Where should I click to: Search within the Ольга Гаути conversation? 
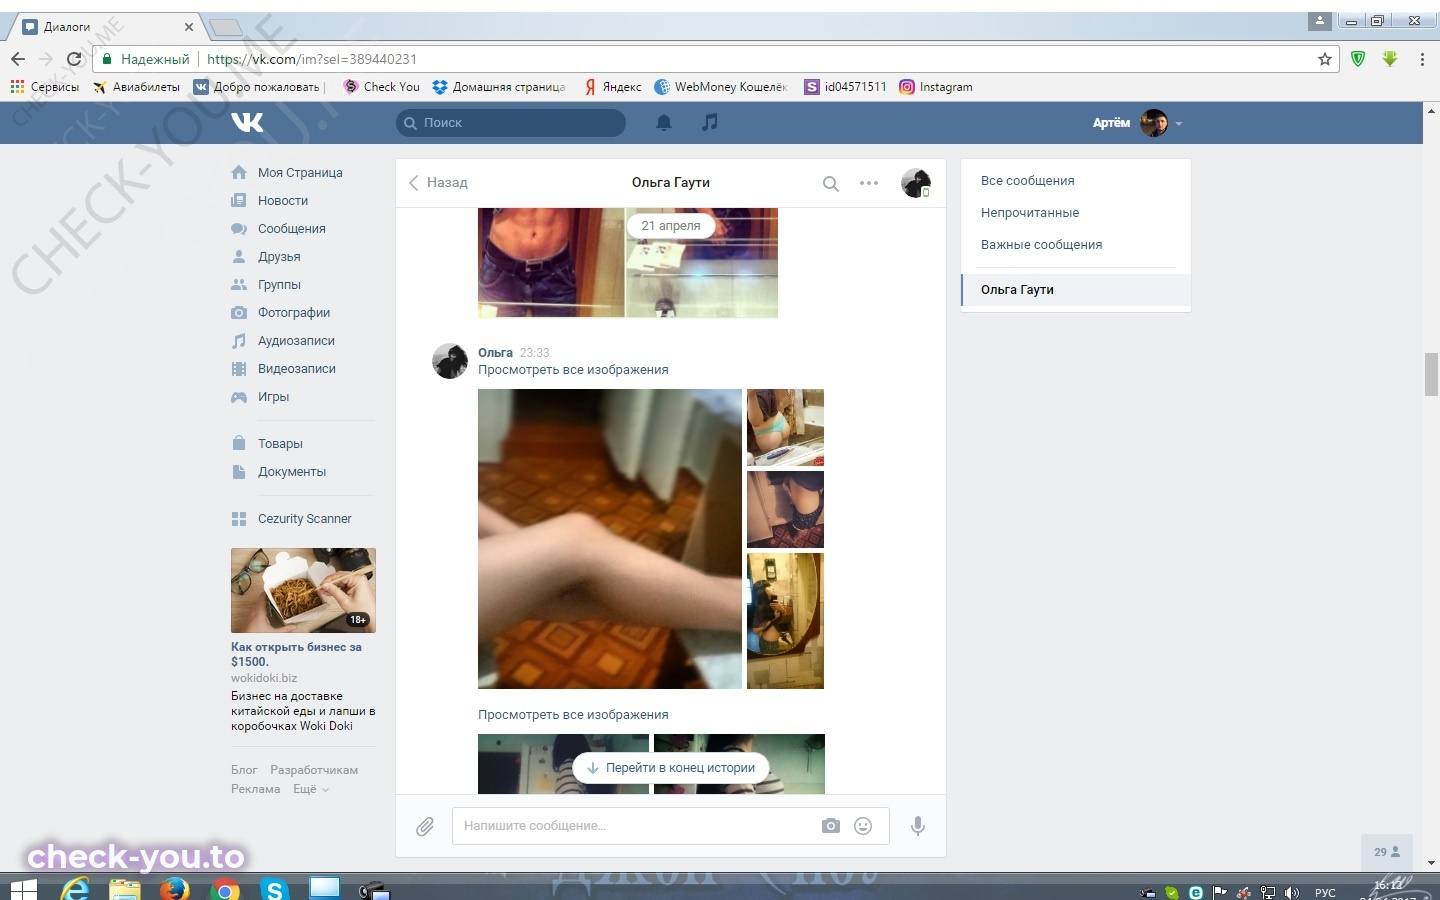tap(830, 183)
